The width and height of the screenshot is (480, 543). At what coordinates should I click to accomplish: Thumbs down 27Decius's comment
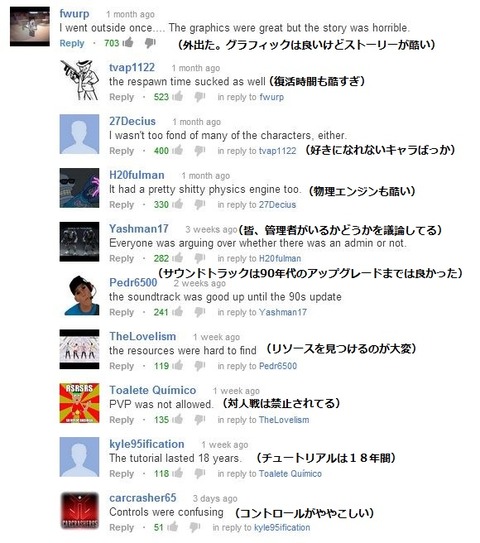pyautogui.click(x=199, y=151)
